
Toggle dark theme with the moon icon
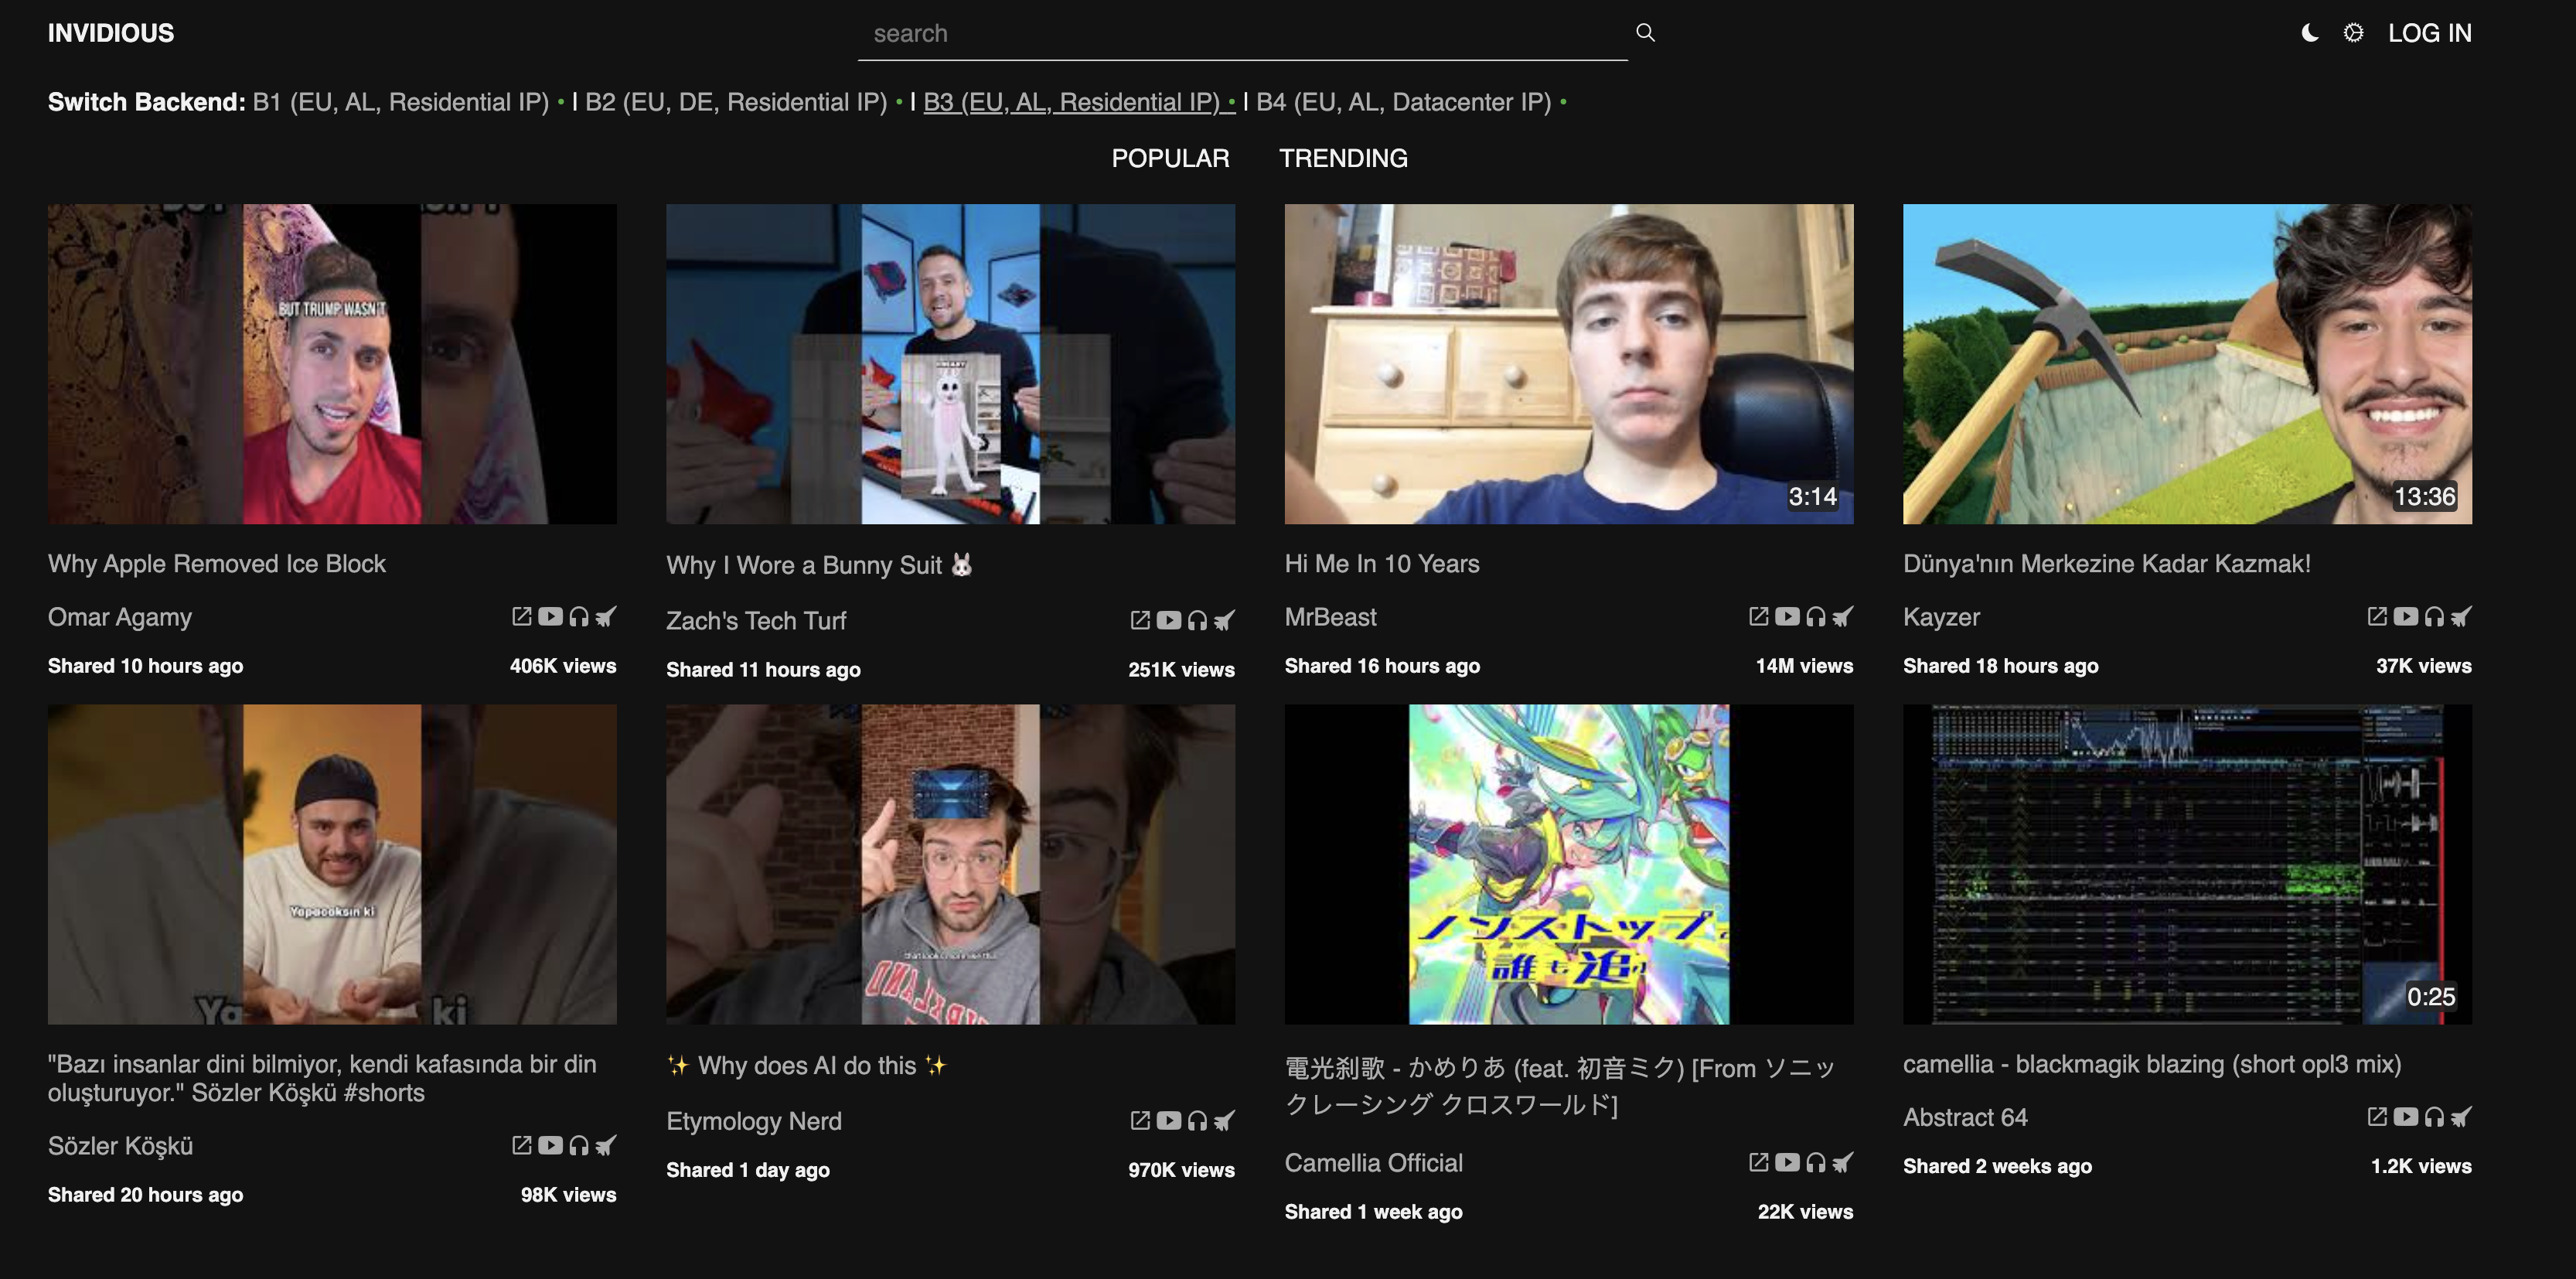tap(2310, 33)
